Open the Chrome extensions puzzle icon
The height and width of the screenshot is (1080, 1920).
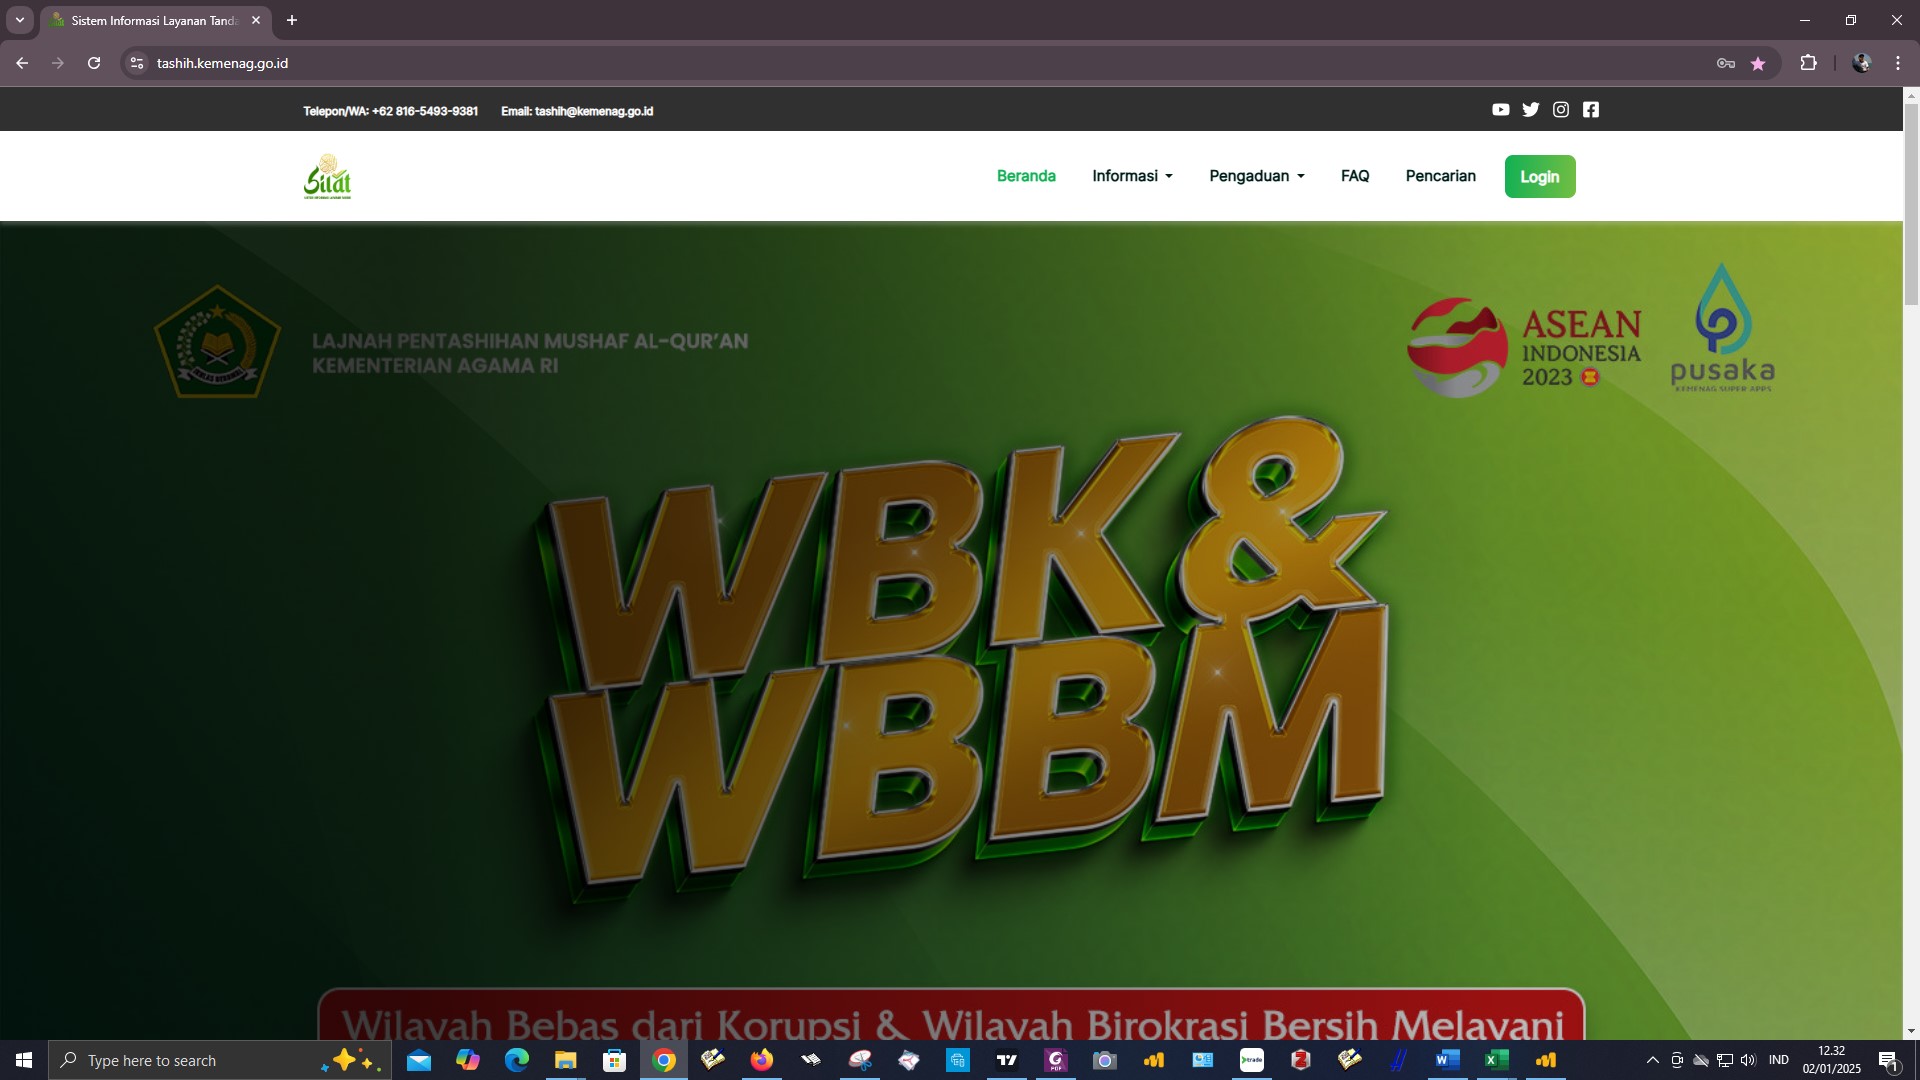(x=1808, y=63)
